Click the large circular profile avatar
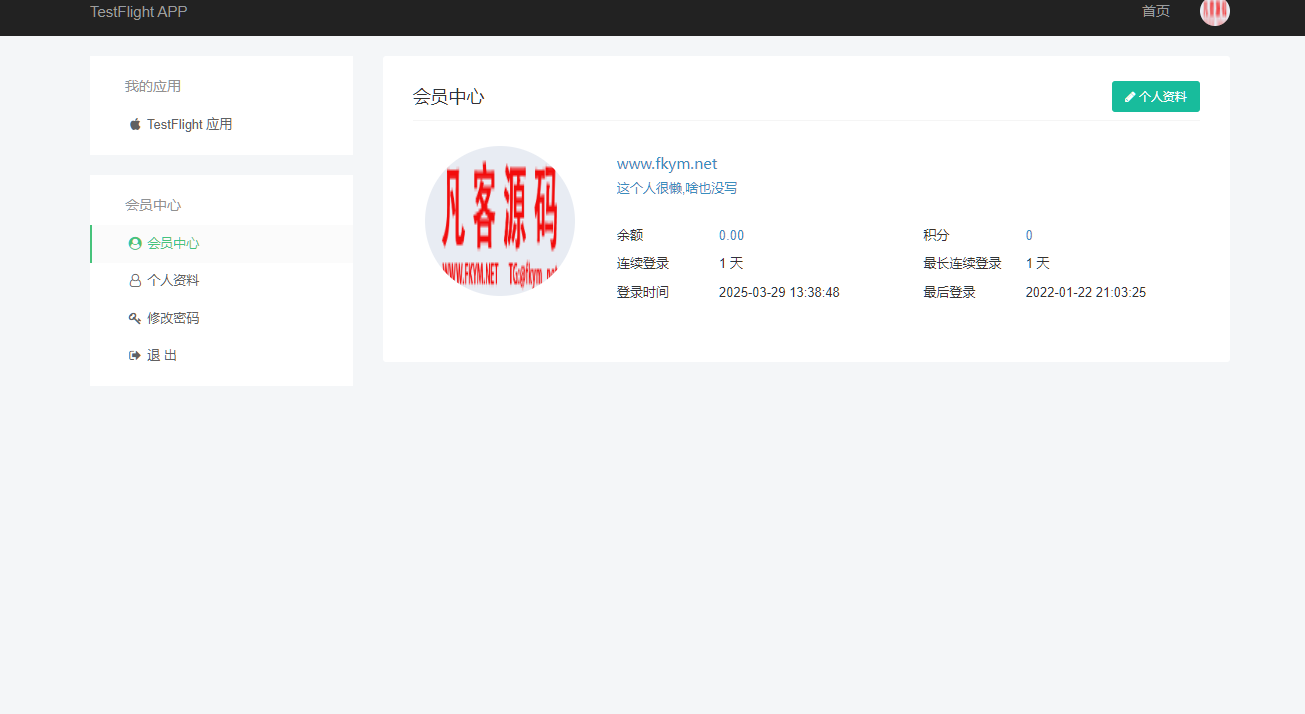Screen dimensions: 1305x714 (500, 221)
